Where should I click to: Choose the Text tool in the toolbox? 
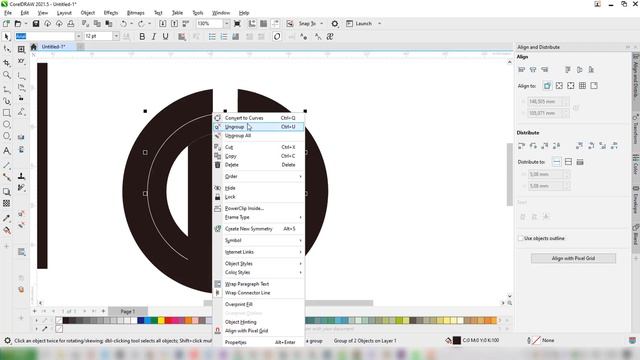(7, 151)
